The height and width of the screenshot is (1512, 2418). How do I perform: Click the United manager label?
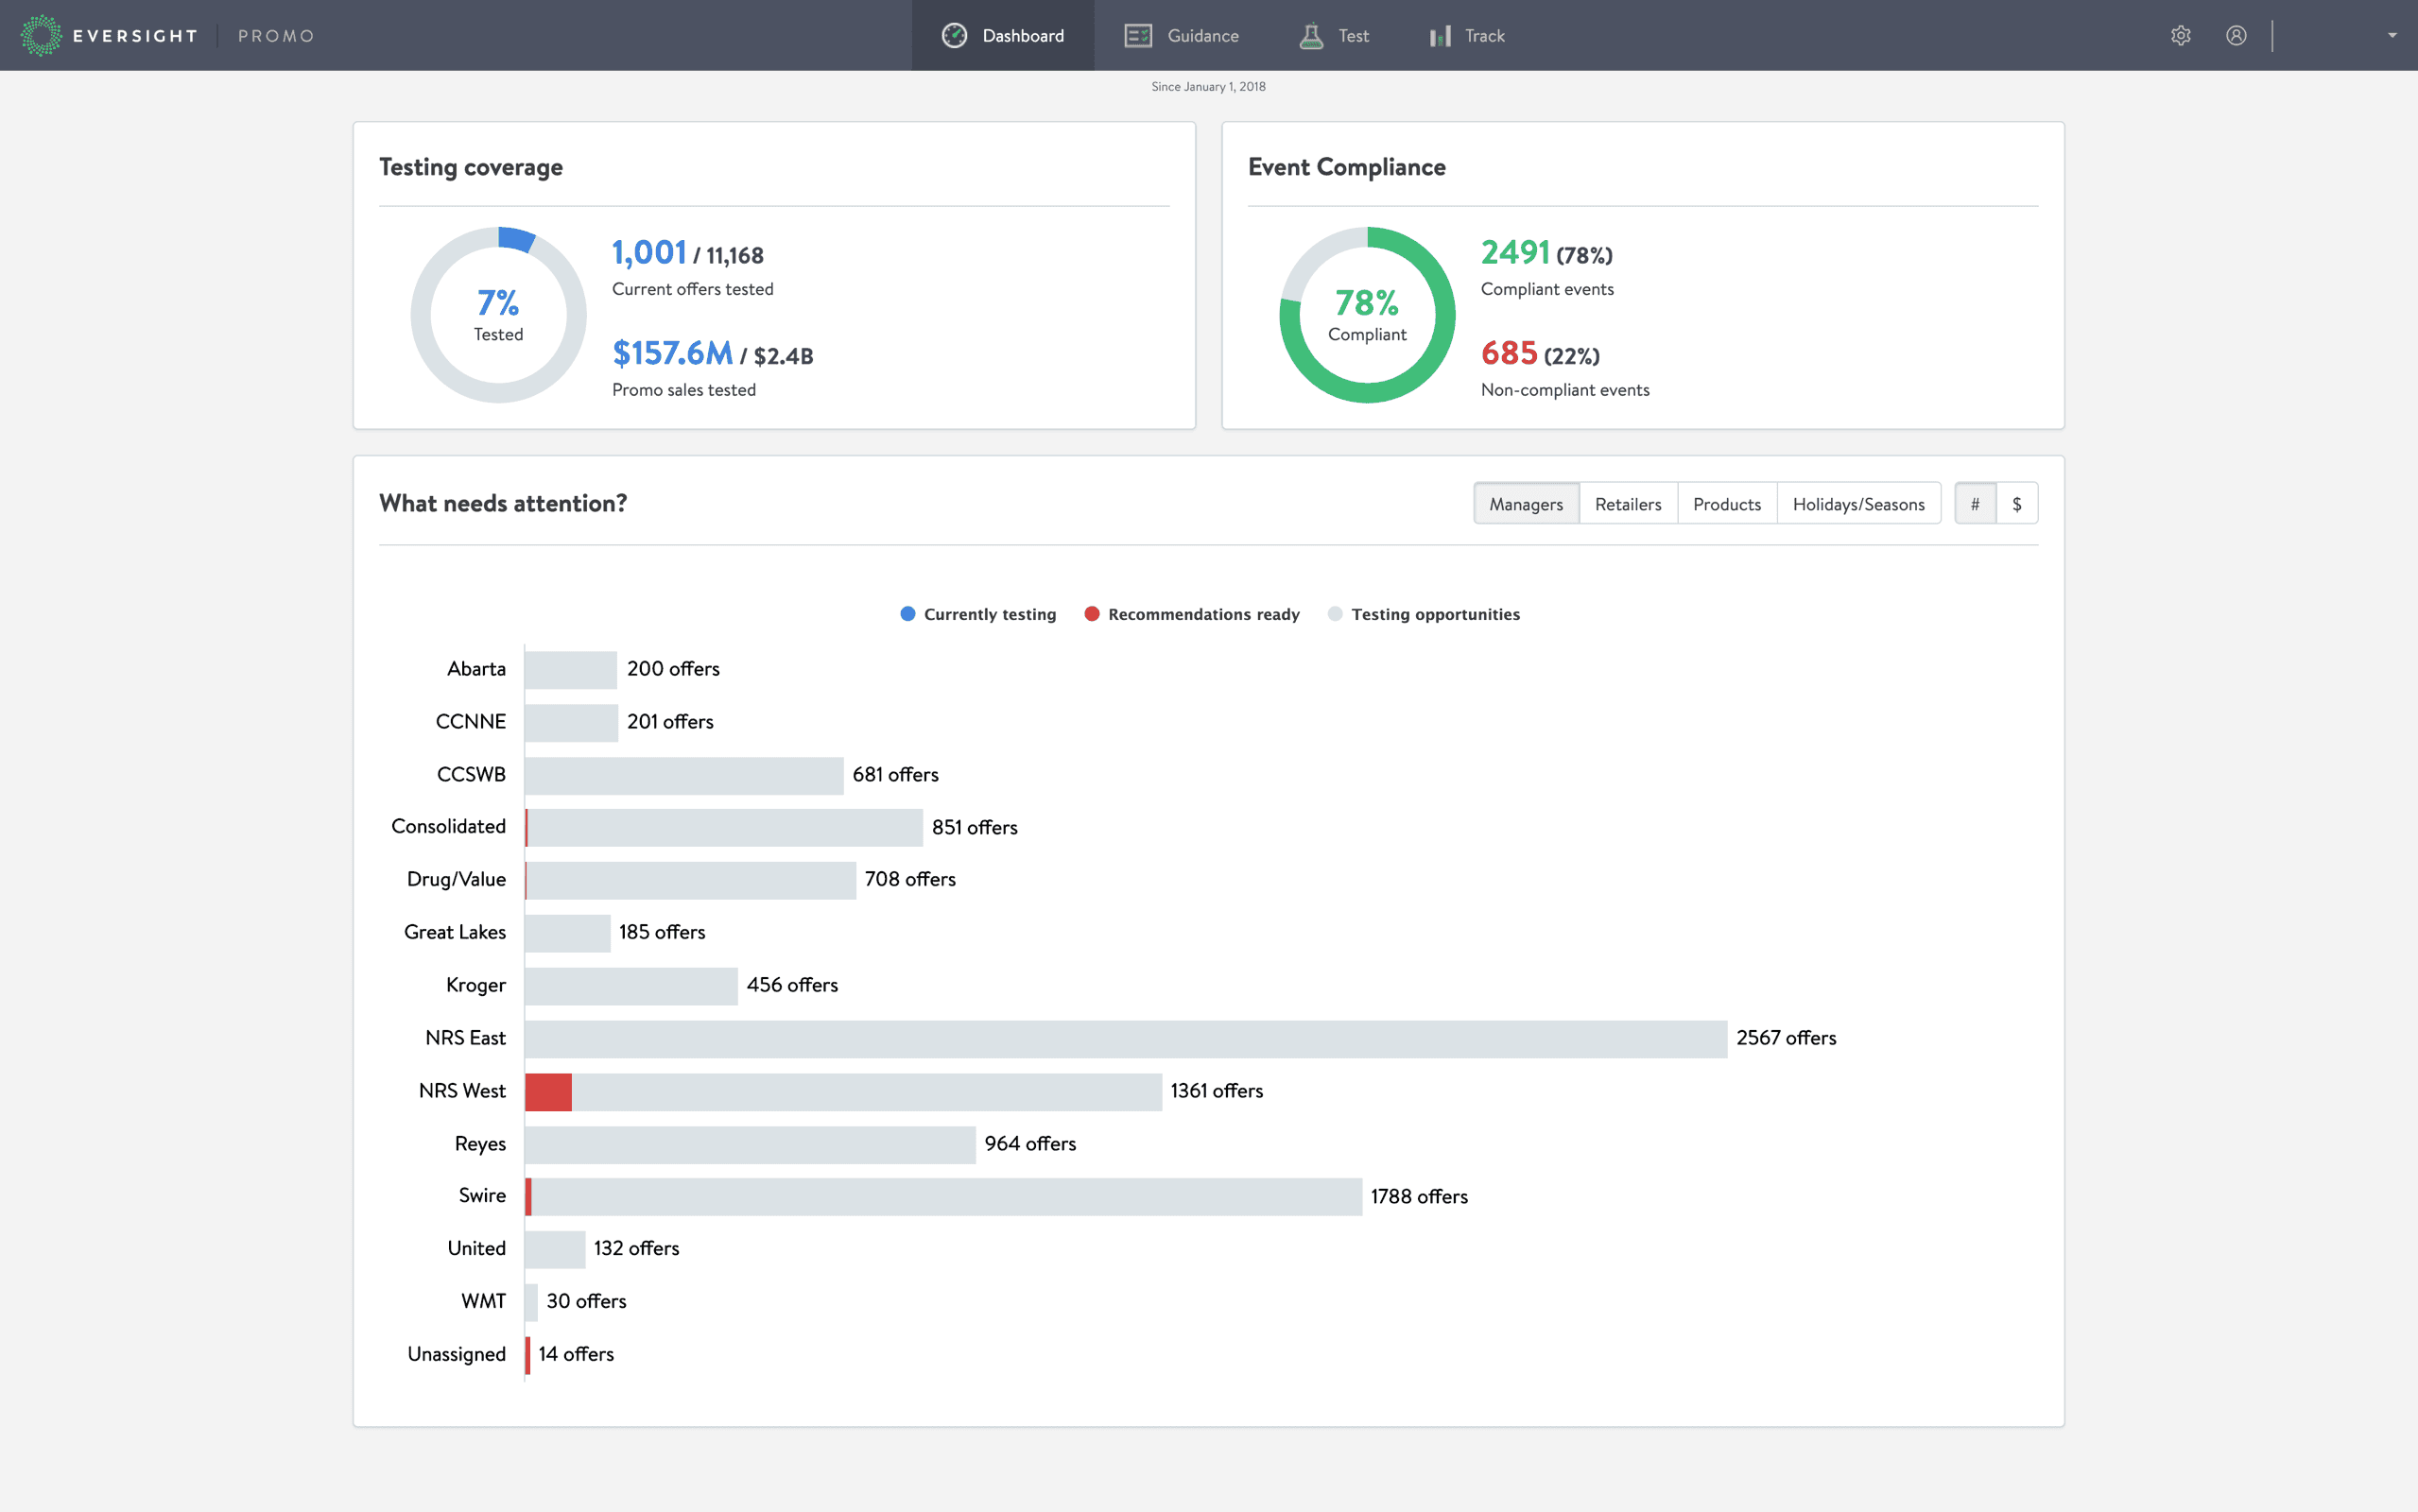click(476, 1249)
